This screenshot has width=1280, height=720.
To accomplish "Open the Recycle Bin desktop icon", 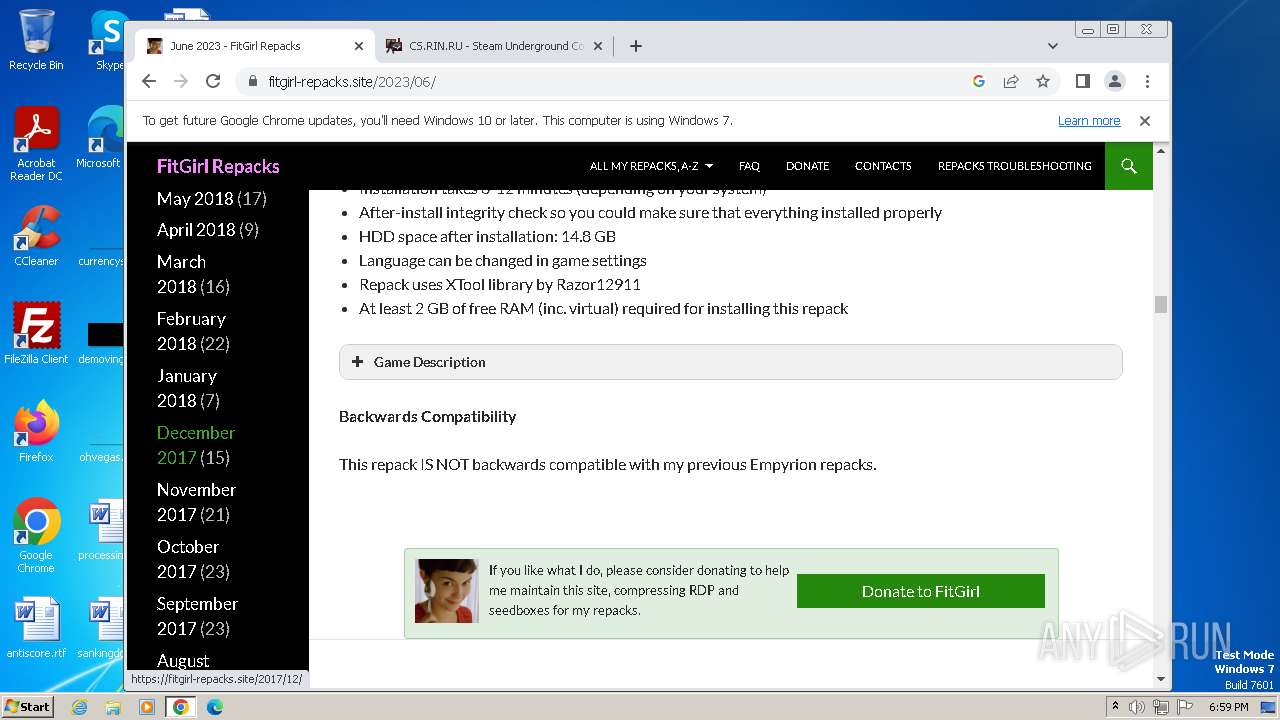I will 36,40.
